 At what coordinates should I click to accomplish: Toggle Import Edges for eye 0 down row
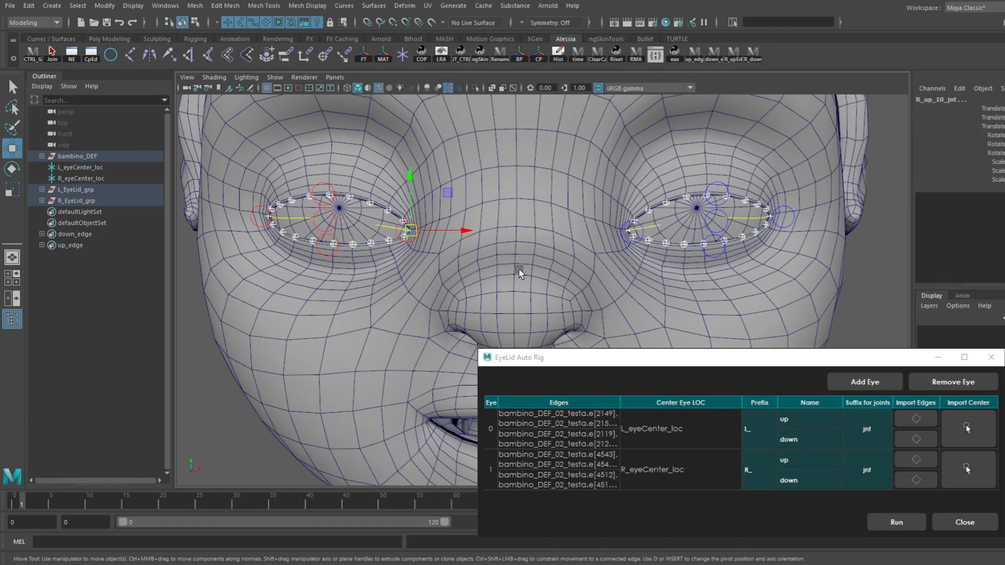coord(916,439)
